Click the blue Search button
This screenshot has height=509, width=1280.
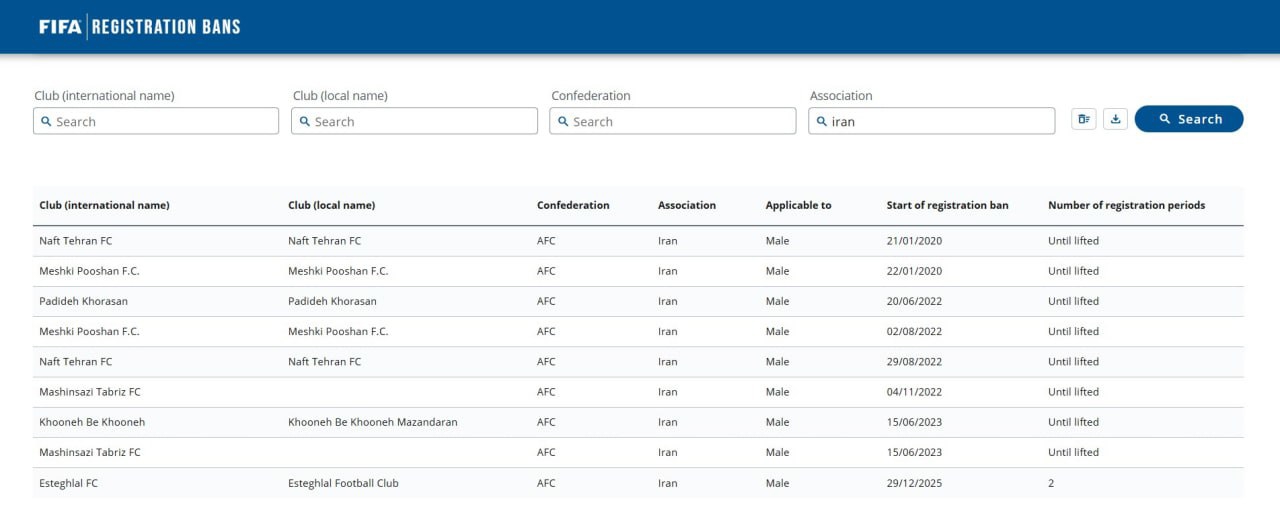(x=1189, y=119)
